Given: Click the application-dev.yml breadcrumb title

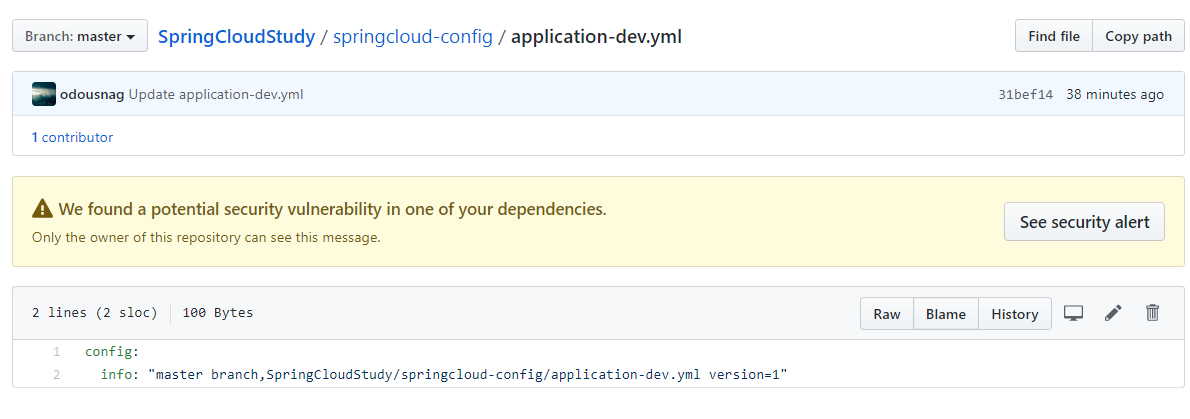Looking at the screenshot, I should 597,36.
